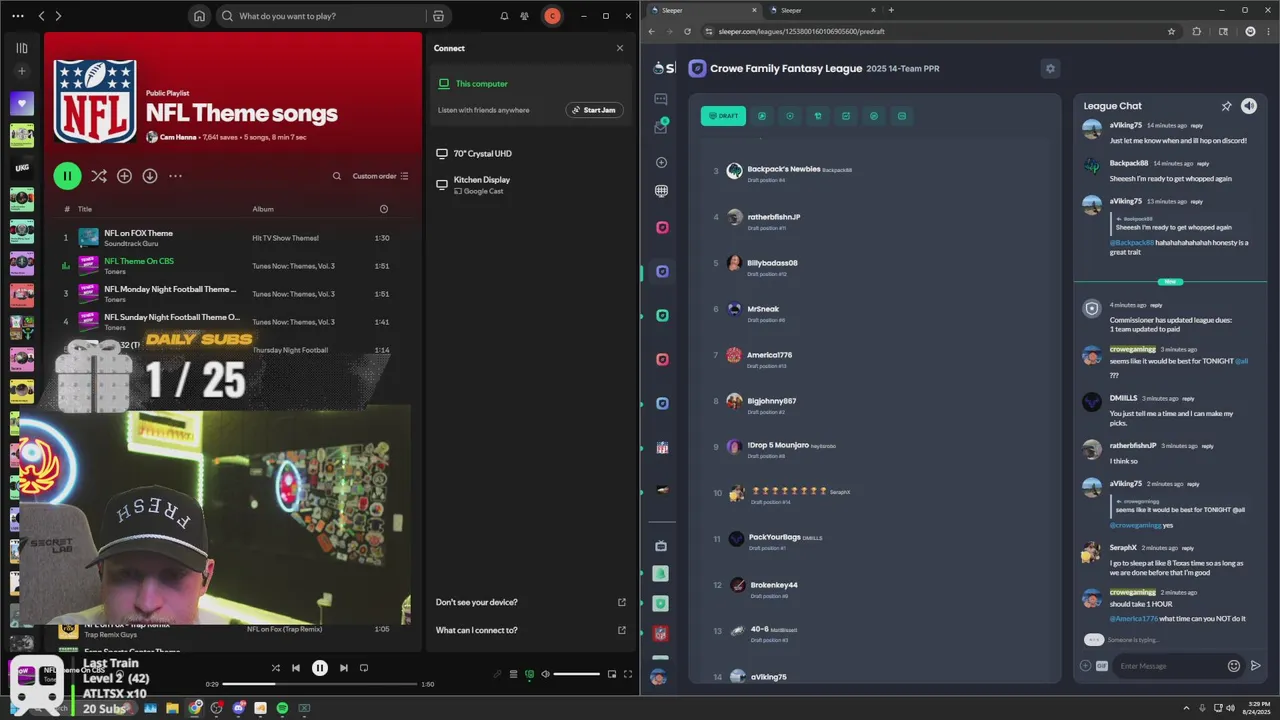
Task: Click Start Jam button
Action: (x=594, y=110)
